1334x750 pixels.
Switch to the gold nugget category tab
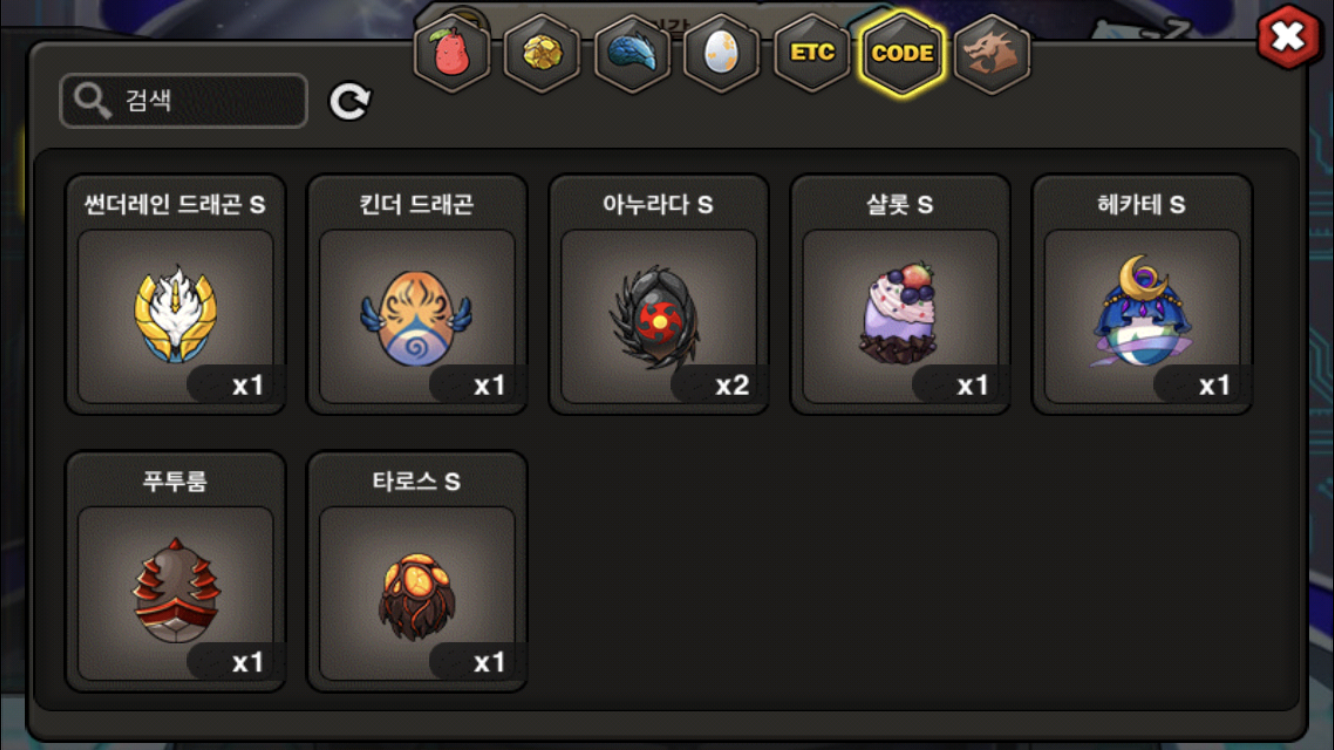coord(542,53)
